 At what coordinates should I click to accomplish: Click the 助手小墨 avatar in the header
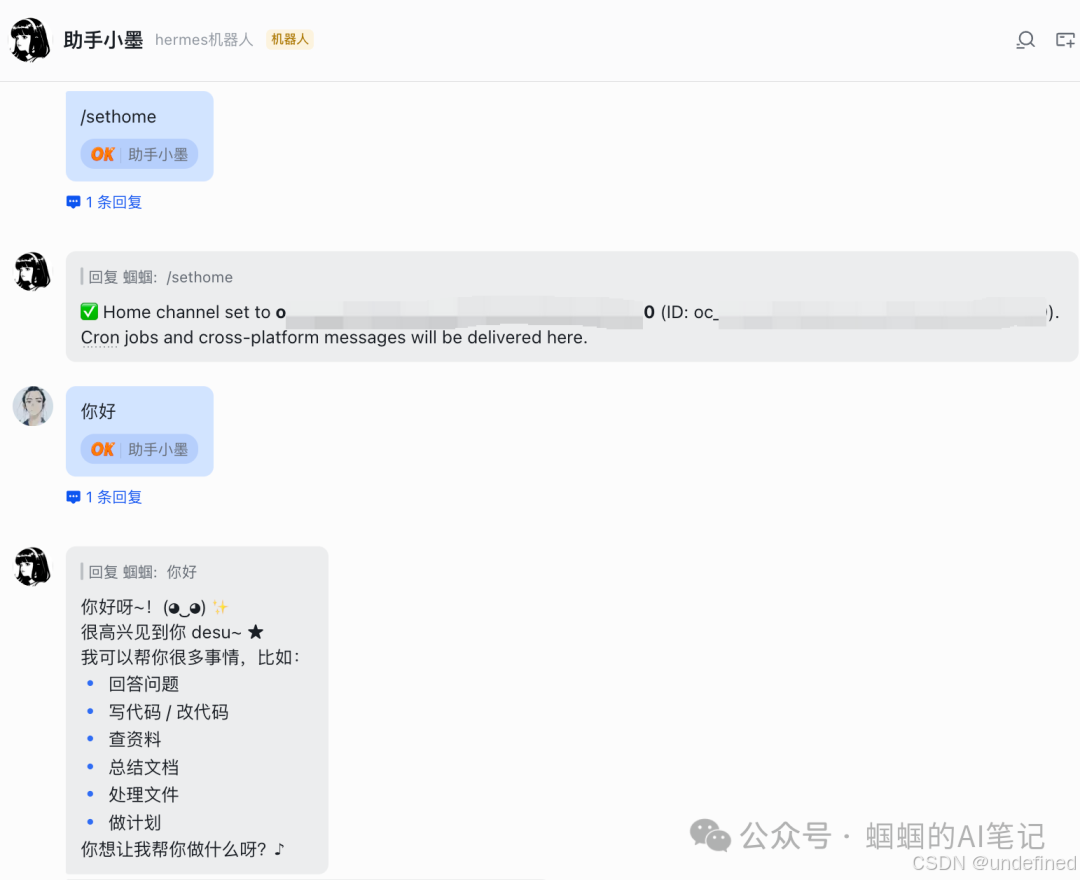[x=28, y=40]
